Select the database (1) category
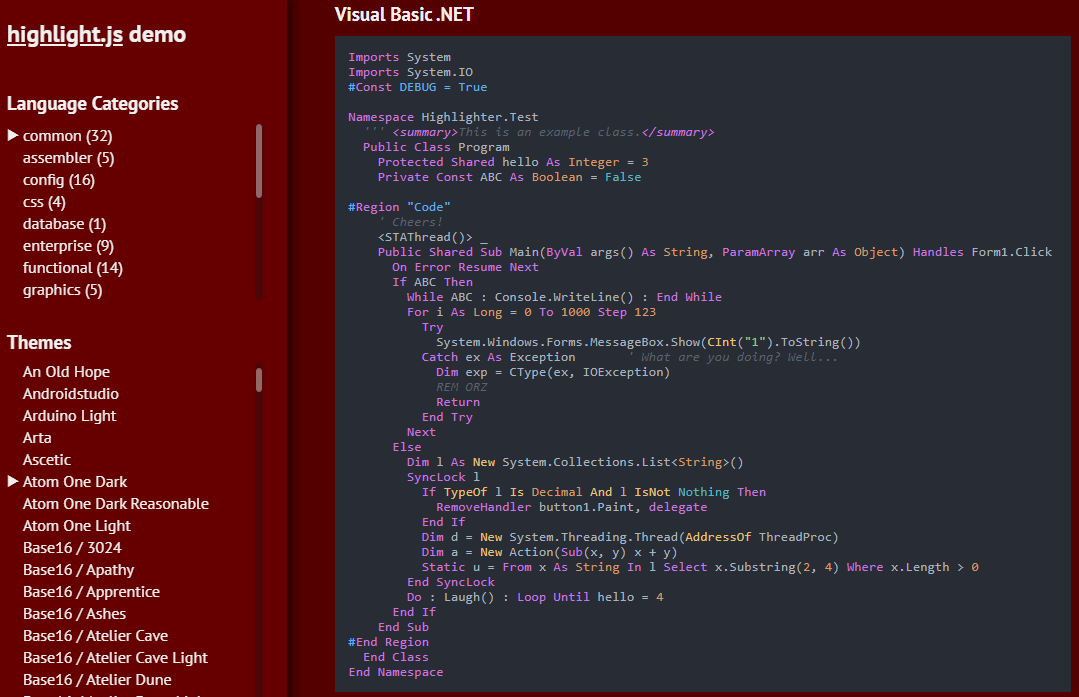Viewport: 1079px width, 697px height. [64, 224]
